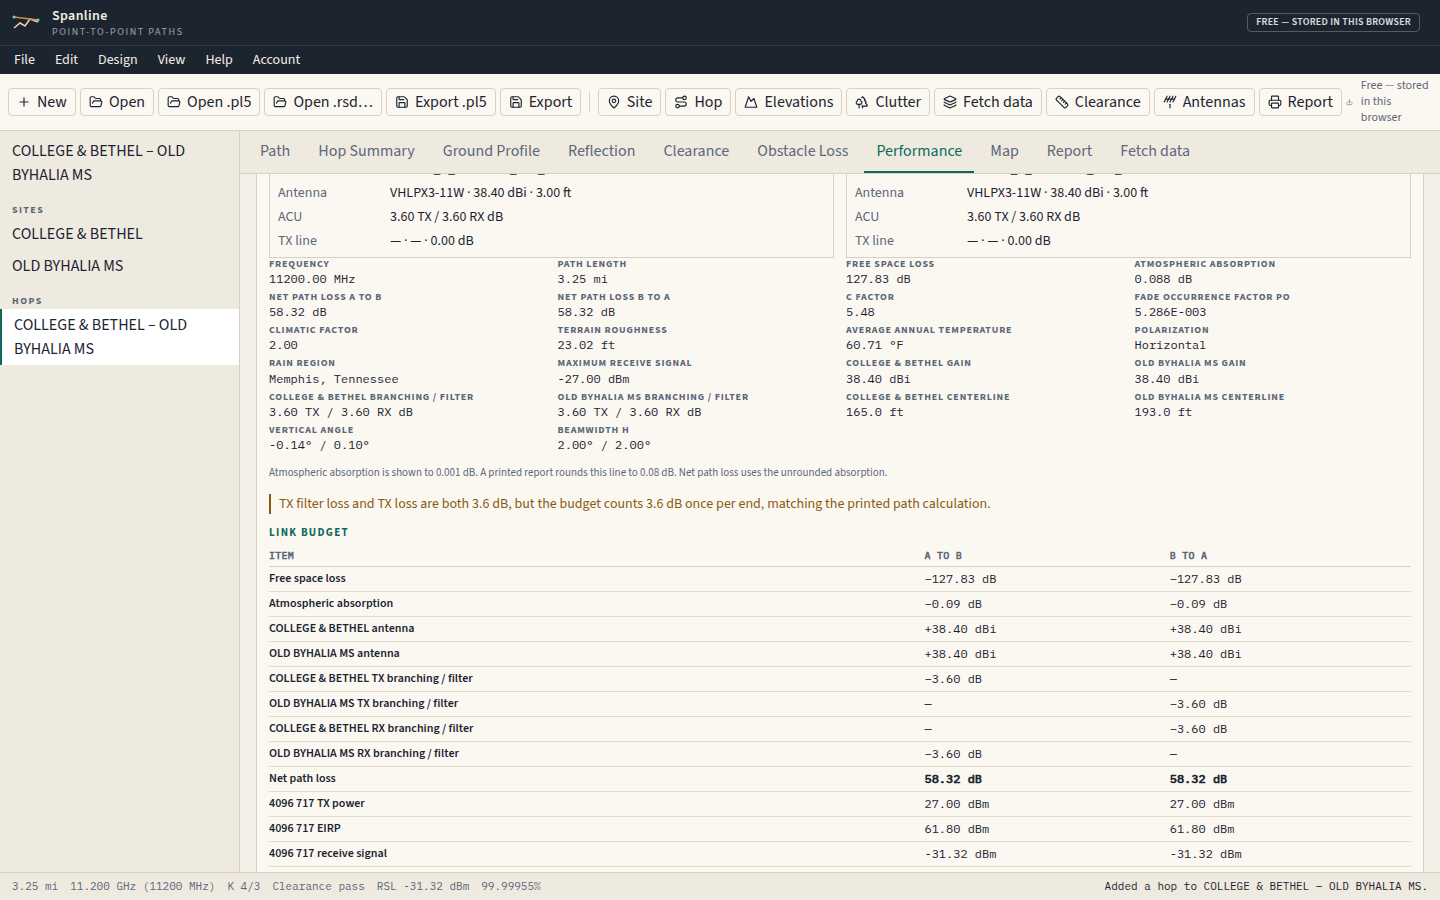Click the Open .rsd… toolbar button
Image resolution: width=1440 pixels, height=900 pixels.
point(323,102)
